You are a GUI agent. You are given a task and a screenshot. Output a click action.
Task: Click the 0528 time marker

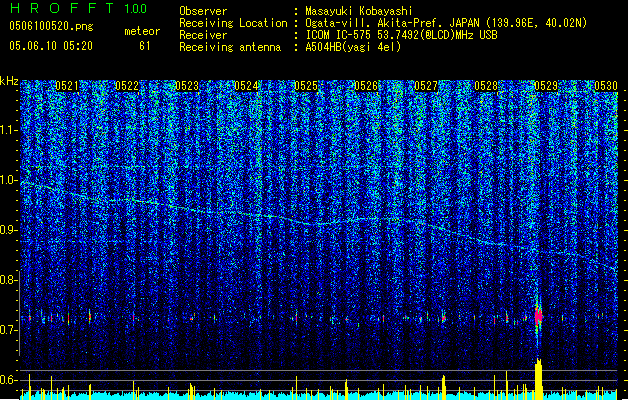(x=486, y=86)
